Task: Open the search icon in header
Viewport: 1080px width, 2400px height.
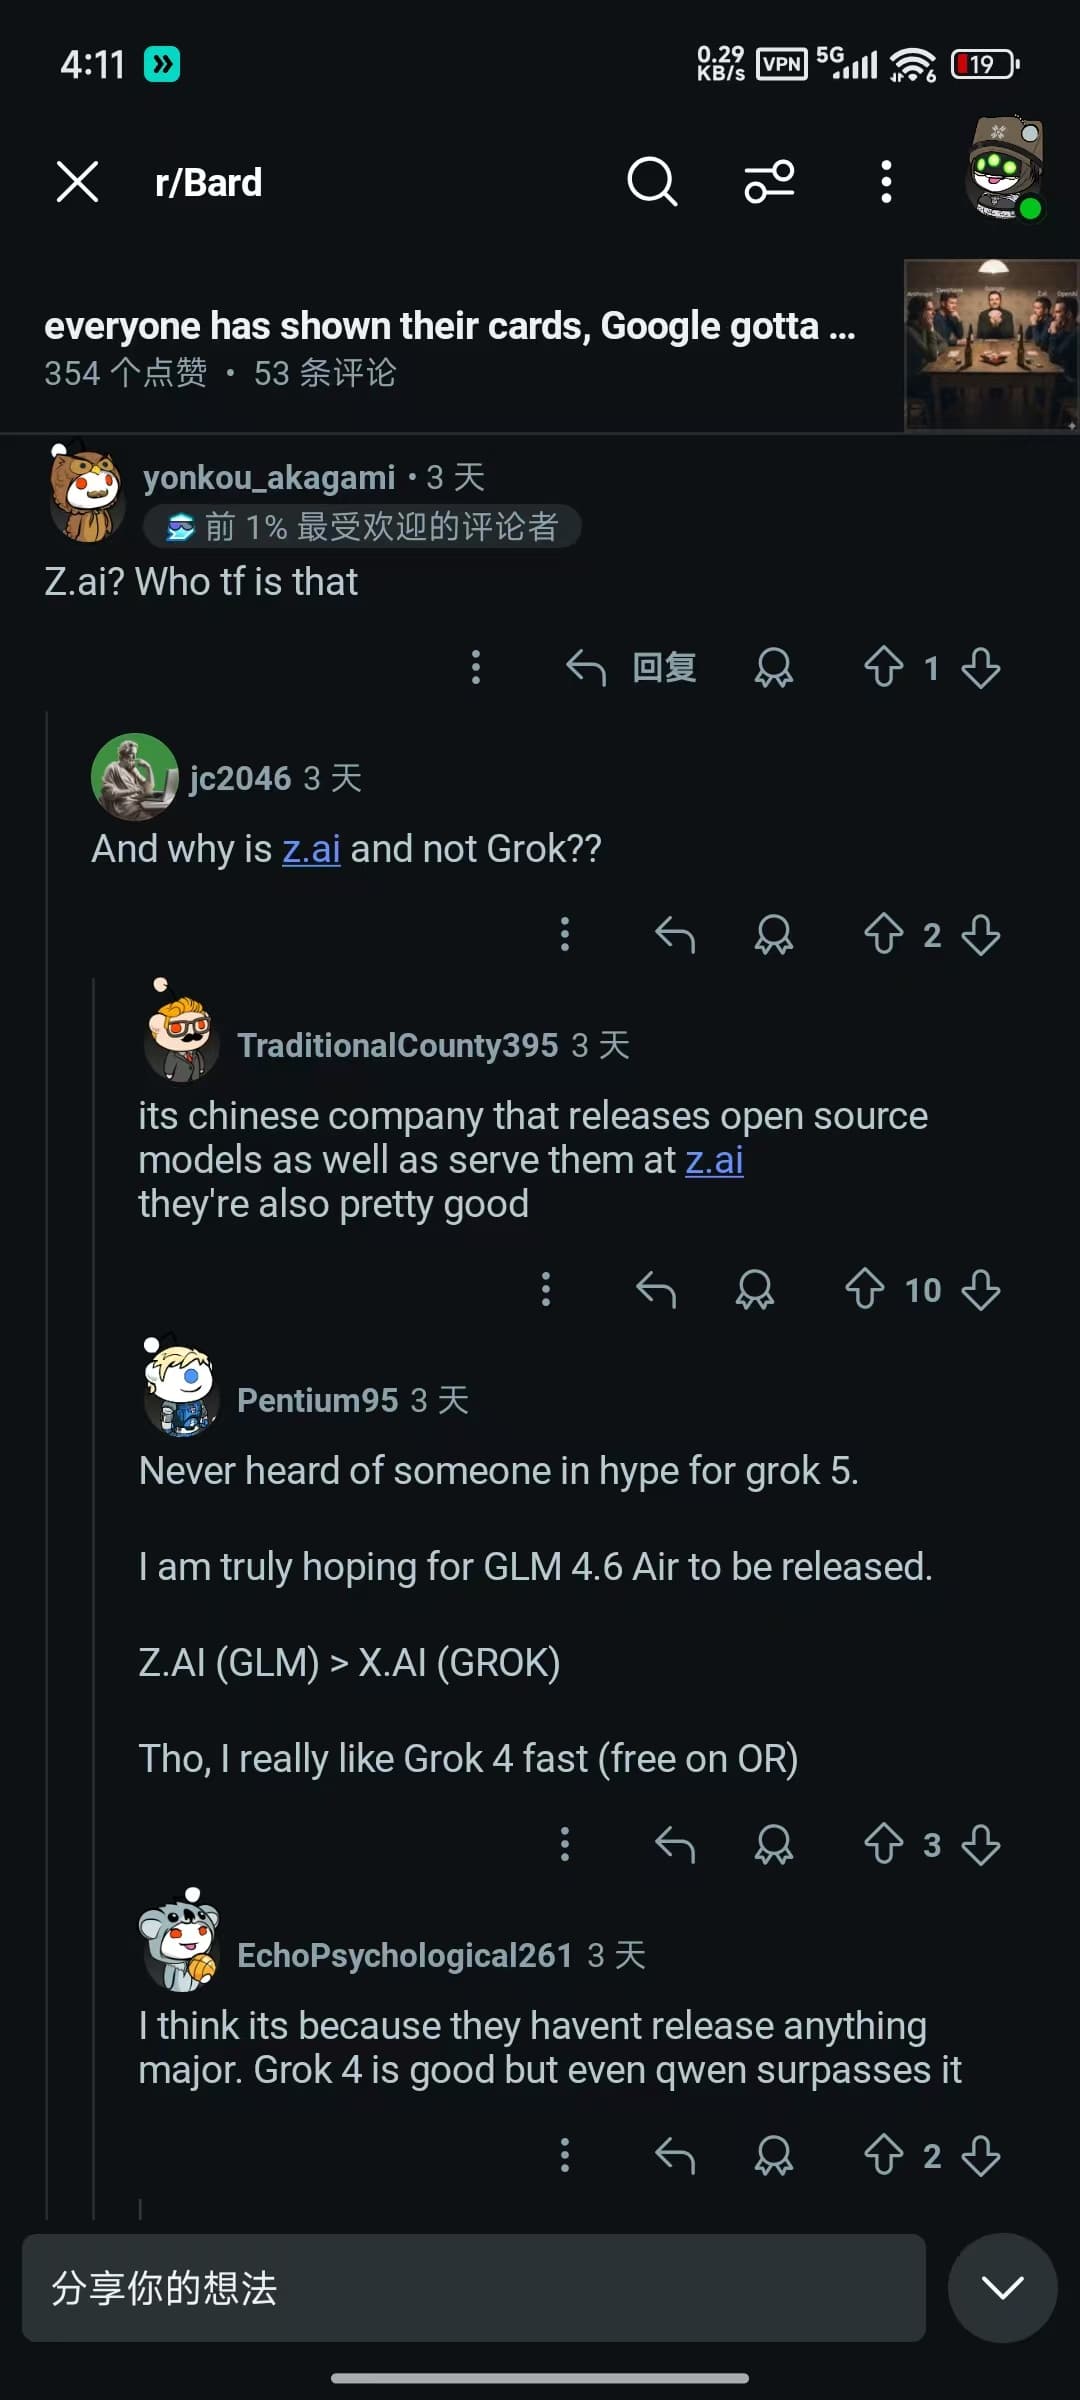Action: coord(652,182)
